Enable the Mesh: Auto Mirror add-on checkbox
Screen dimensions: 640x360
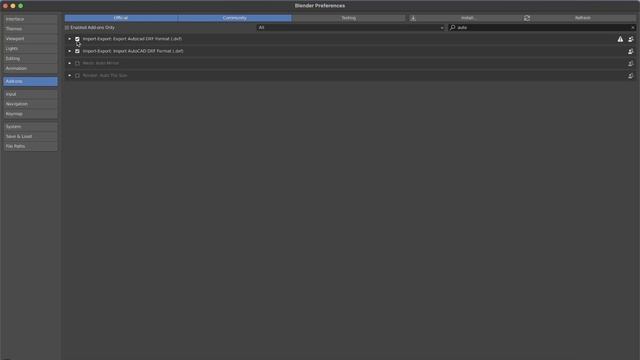tap(77, 64)
